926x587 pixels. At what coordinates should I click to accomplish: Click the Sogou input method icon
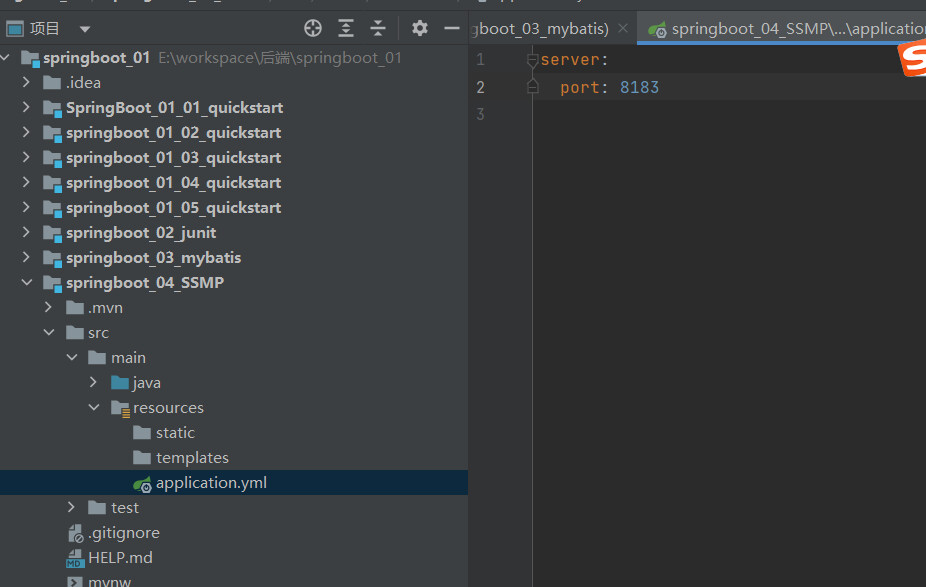912,58
